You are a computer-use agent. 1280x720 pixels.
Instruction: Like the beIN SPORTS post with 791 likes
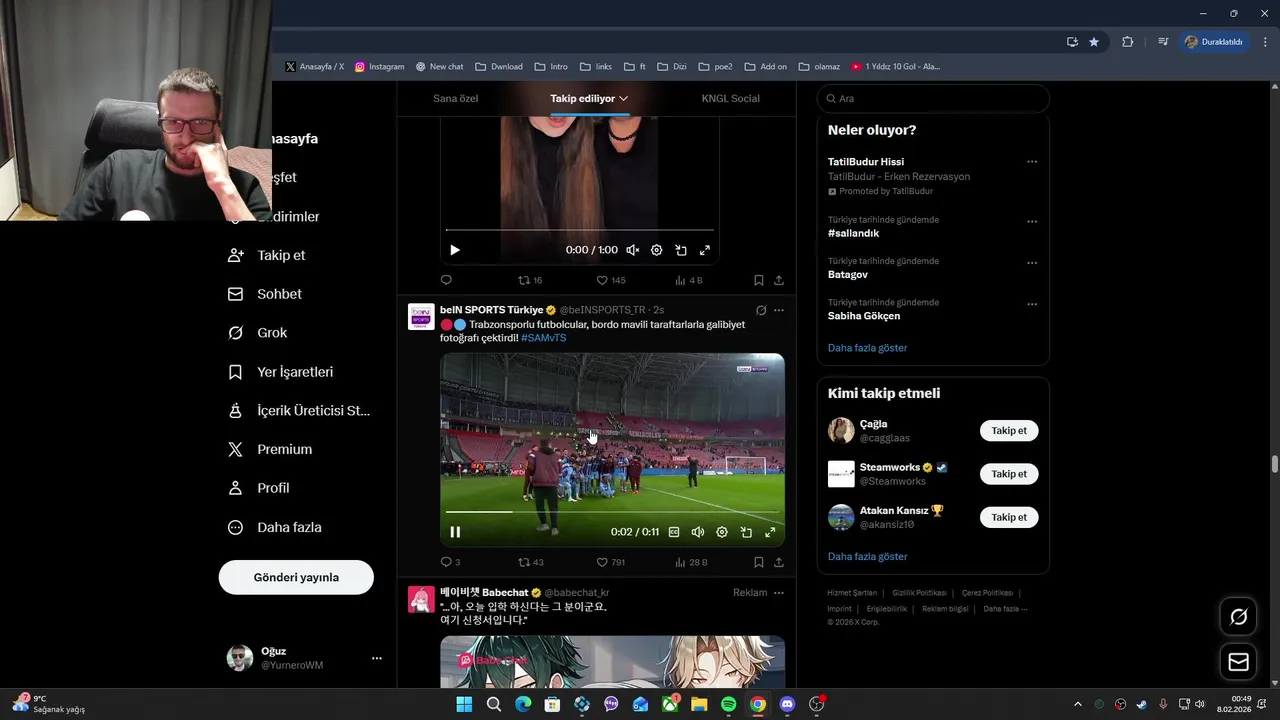pos(611,562)
